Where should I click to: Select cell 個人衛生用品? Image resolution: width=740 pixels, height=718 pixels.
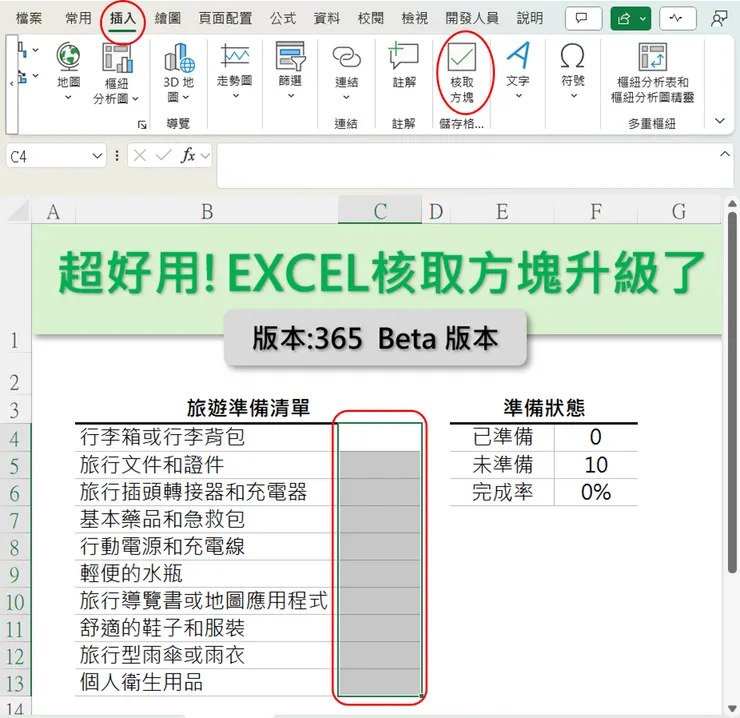click(x=207, y=682)
